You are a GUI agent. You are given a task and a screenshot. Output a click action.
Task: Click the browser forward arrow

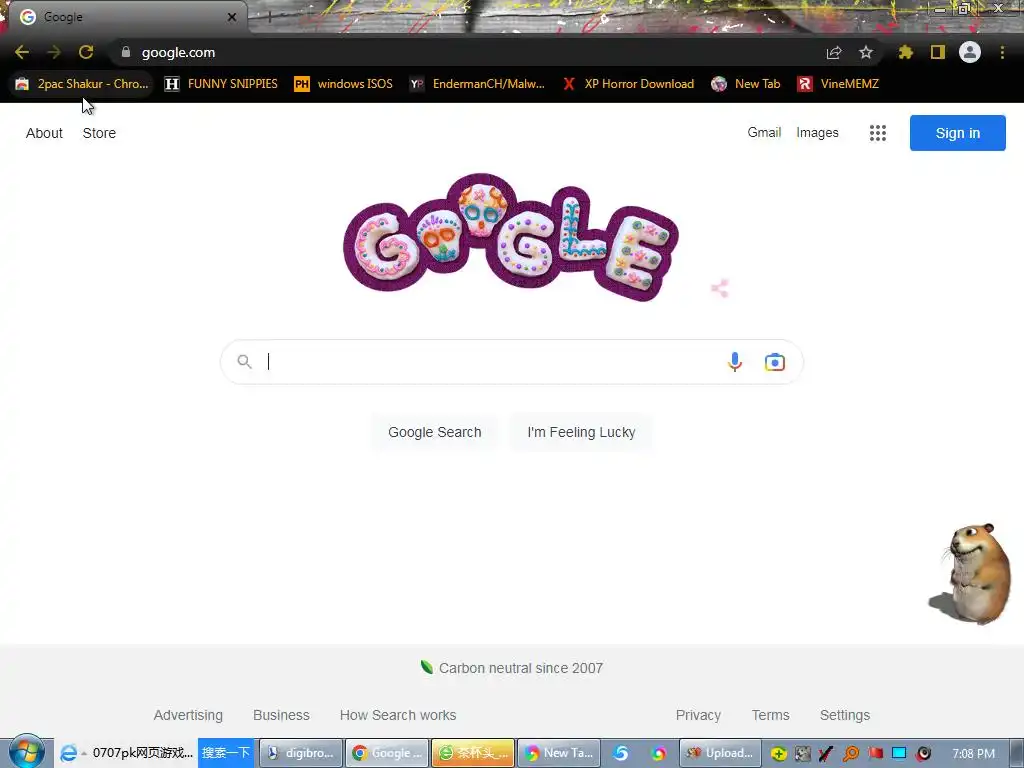54,52
